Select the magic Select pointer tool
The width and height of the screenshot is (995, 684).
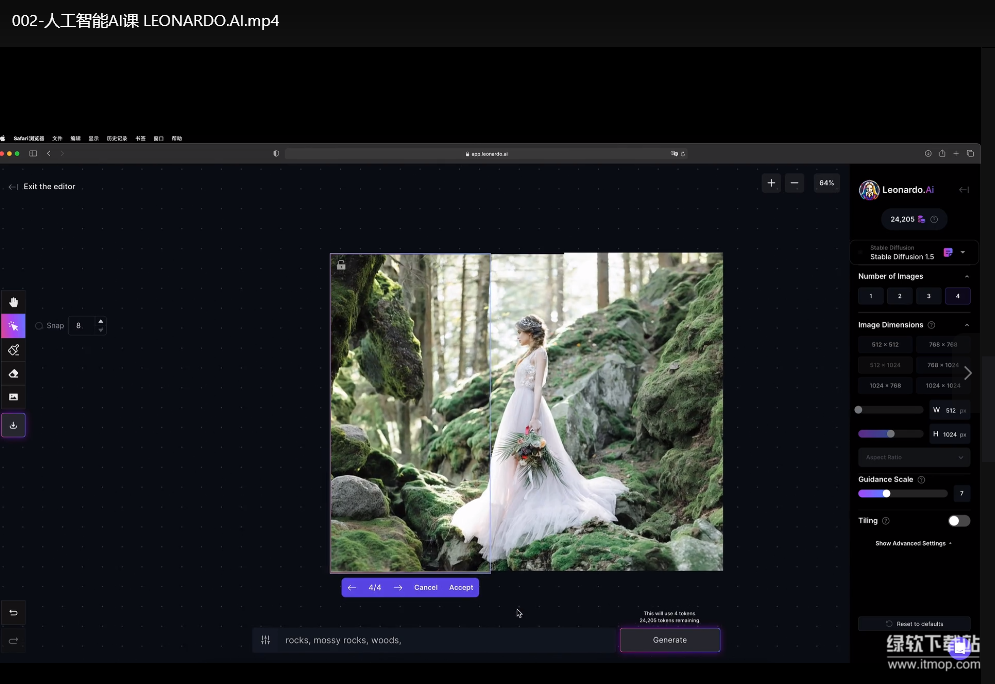pyautogui.click(x=13, y=326)
